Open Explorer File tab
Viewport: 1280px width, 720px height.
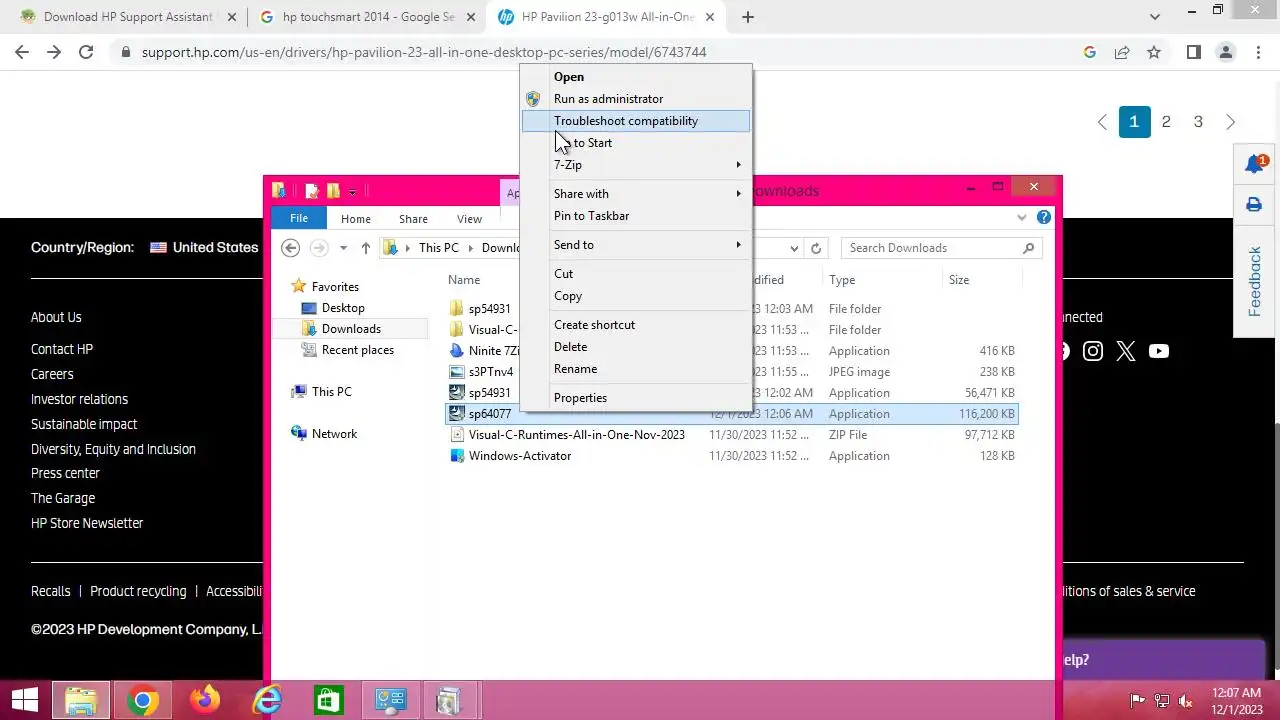(x=299, y=218)
